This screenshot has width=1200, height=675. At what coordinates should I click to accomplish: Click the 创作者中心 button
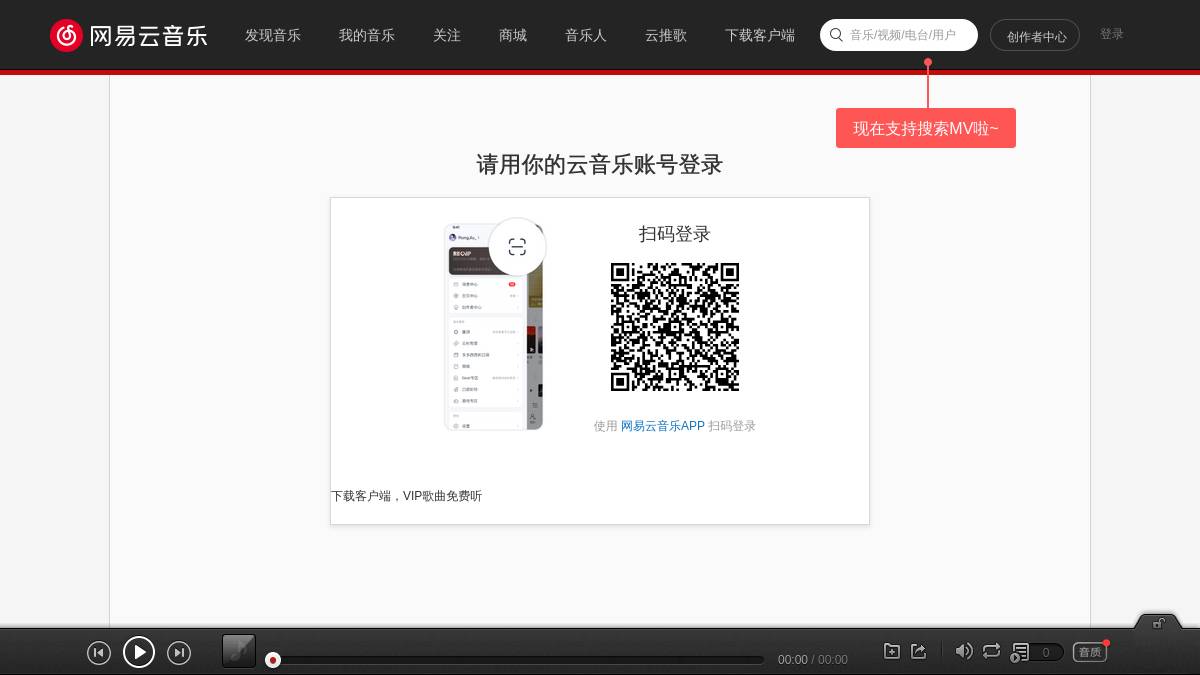pyautogui.click(x=1035, y=35)
